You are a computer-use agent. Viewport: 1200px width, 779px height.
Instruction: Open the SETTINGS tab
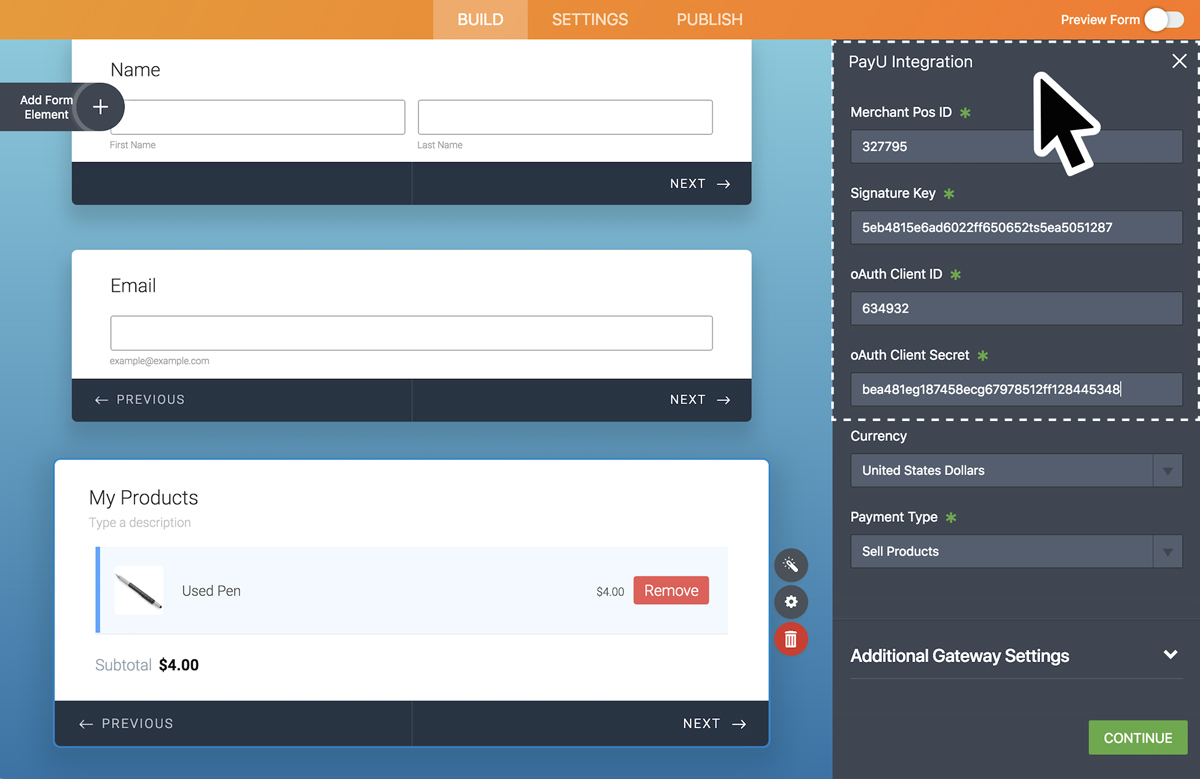590,19
